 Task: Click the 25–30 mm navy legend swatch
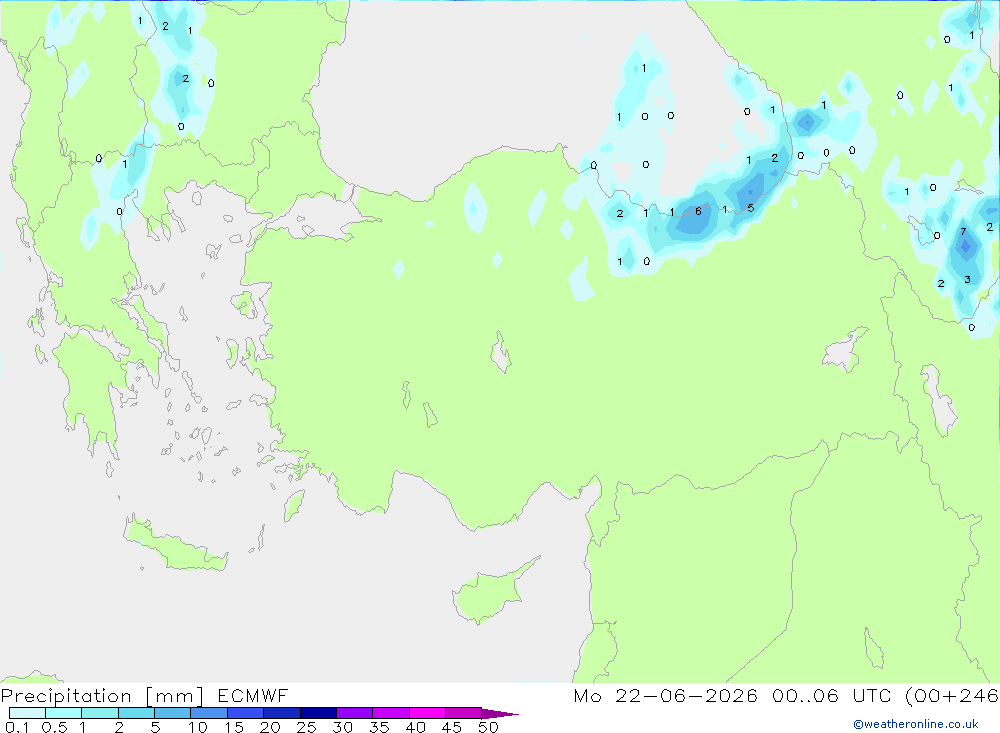pos(318,713)
